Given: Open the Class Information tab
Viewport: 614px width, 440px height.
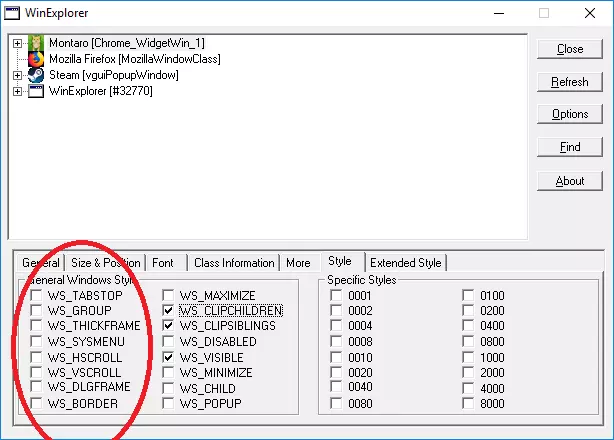Looking at the screenshot, I should [234, 263].
